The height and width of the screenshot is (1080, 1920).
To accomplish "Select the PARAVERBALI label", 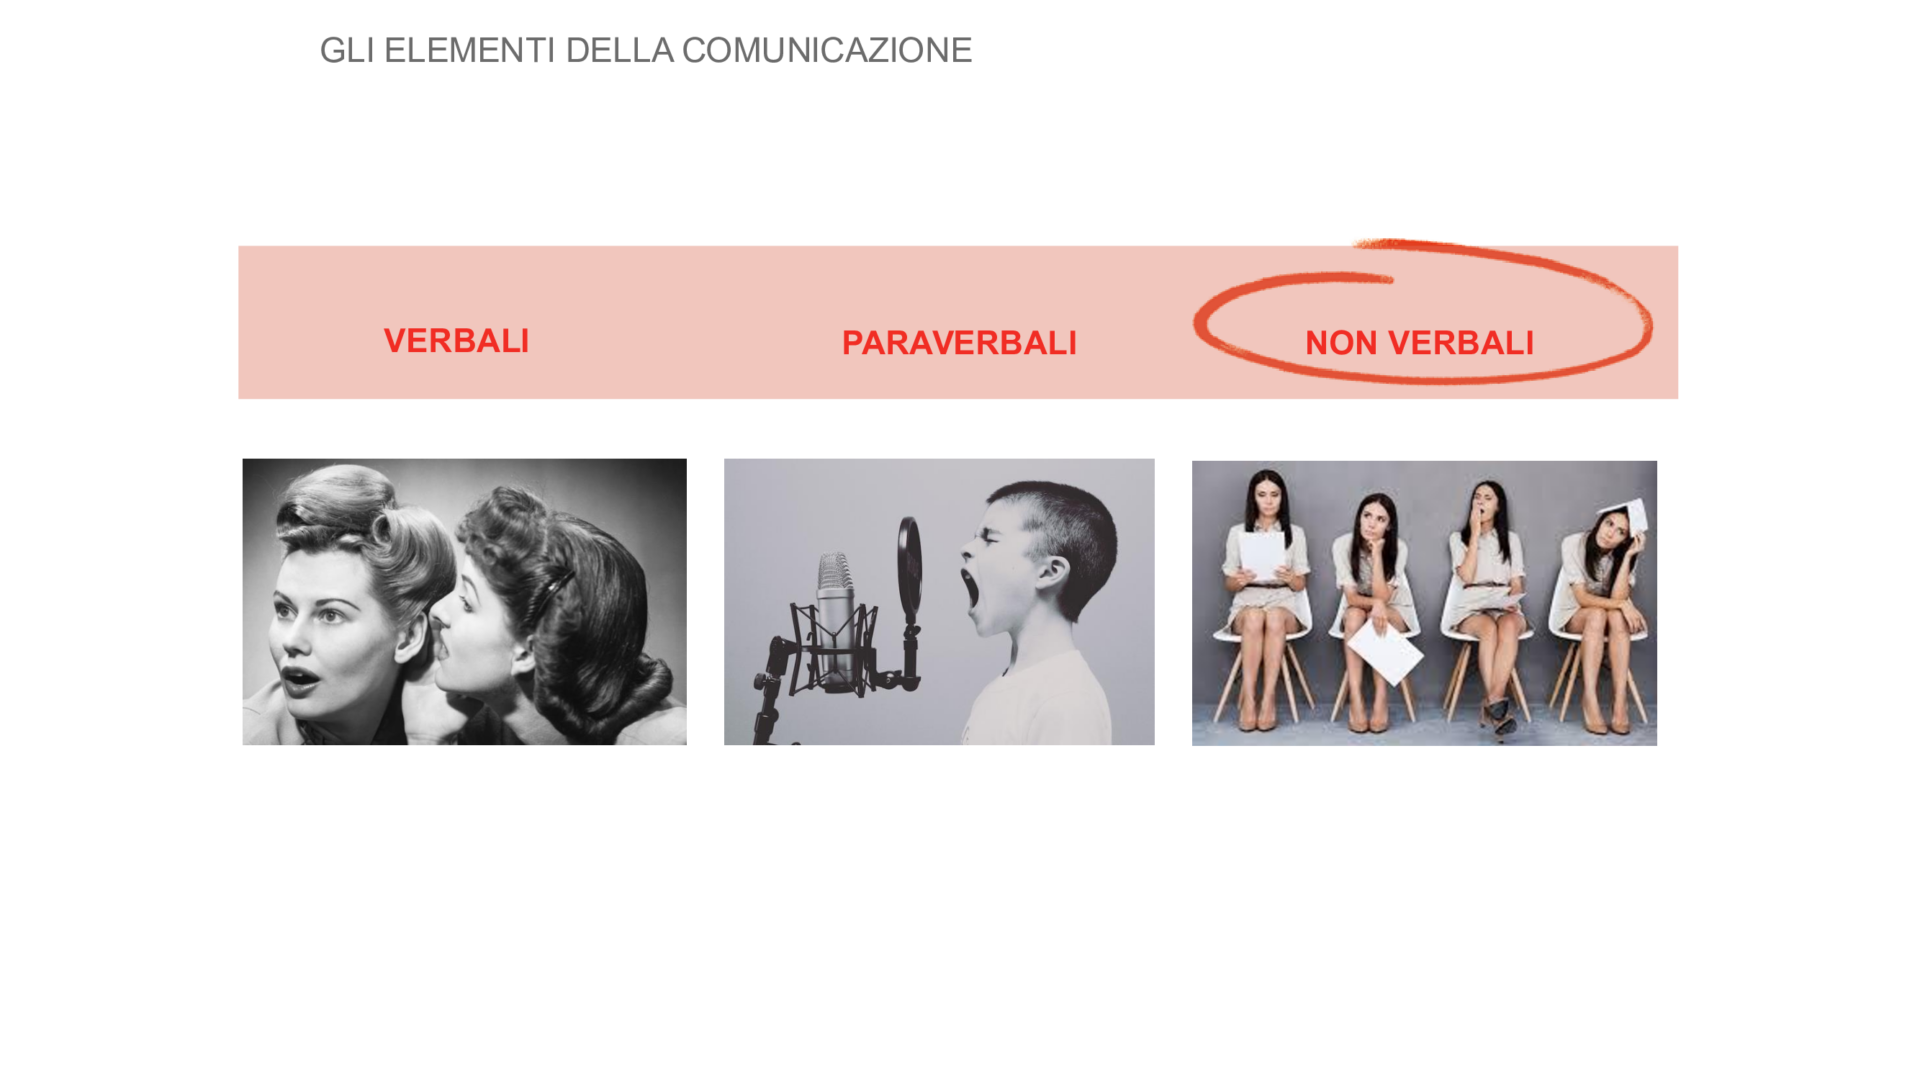I will pos(959,343).
